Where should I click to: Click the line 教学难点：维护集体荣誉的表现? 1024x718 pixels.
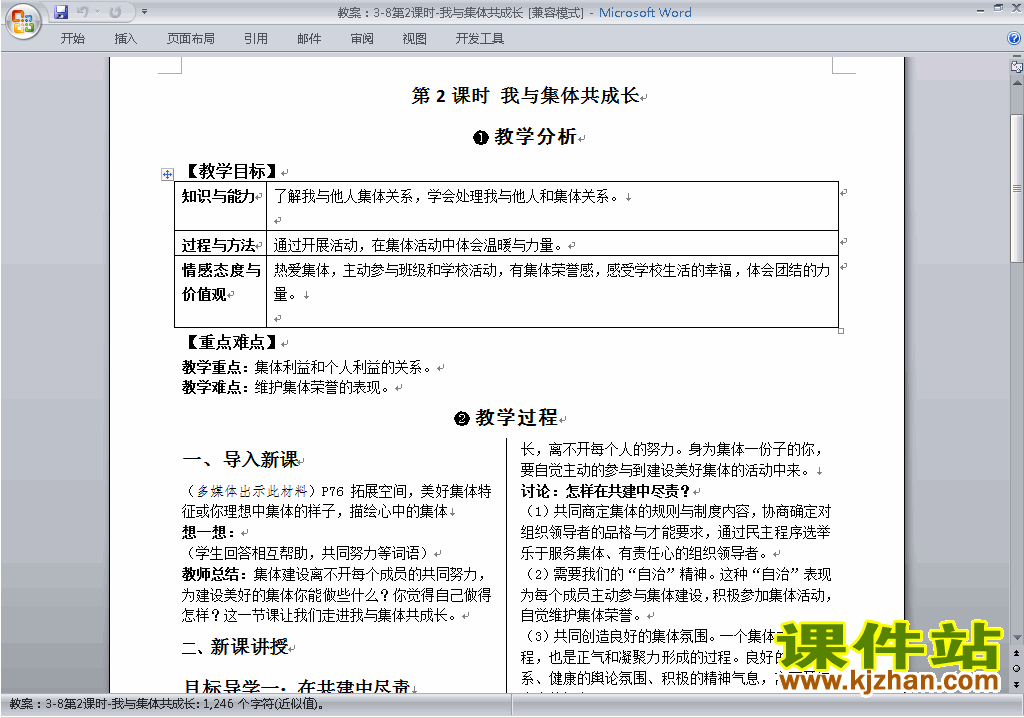pyautogui.click(x=285, y=387)
